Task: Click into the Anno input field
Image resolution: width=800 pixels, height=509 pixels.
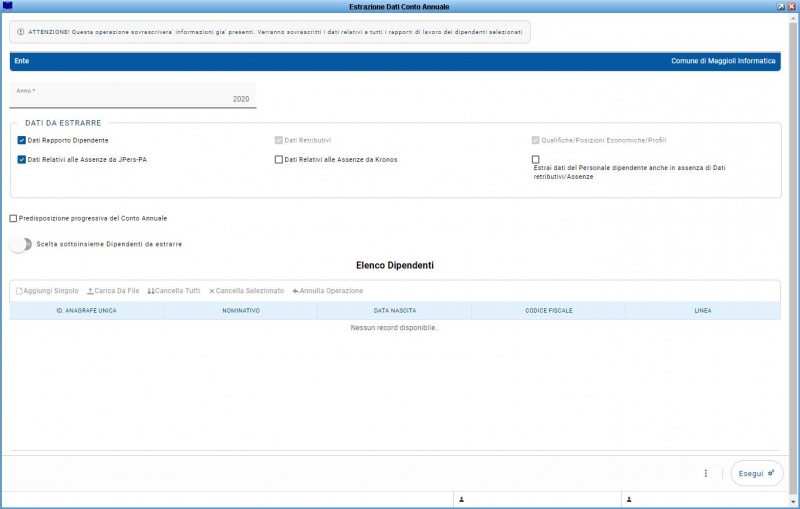Action: point(133,98)
